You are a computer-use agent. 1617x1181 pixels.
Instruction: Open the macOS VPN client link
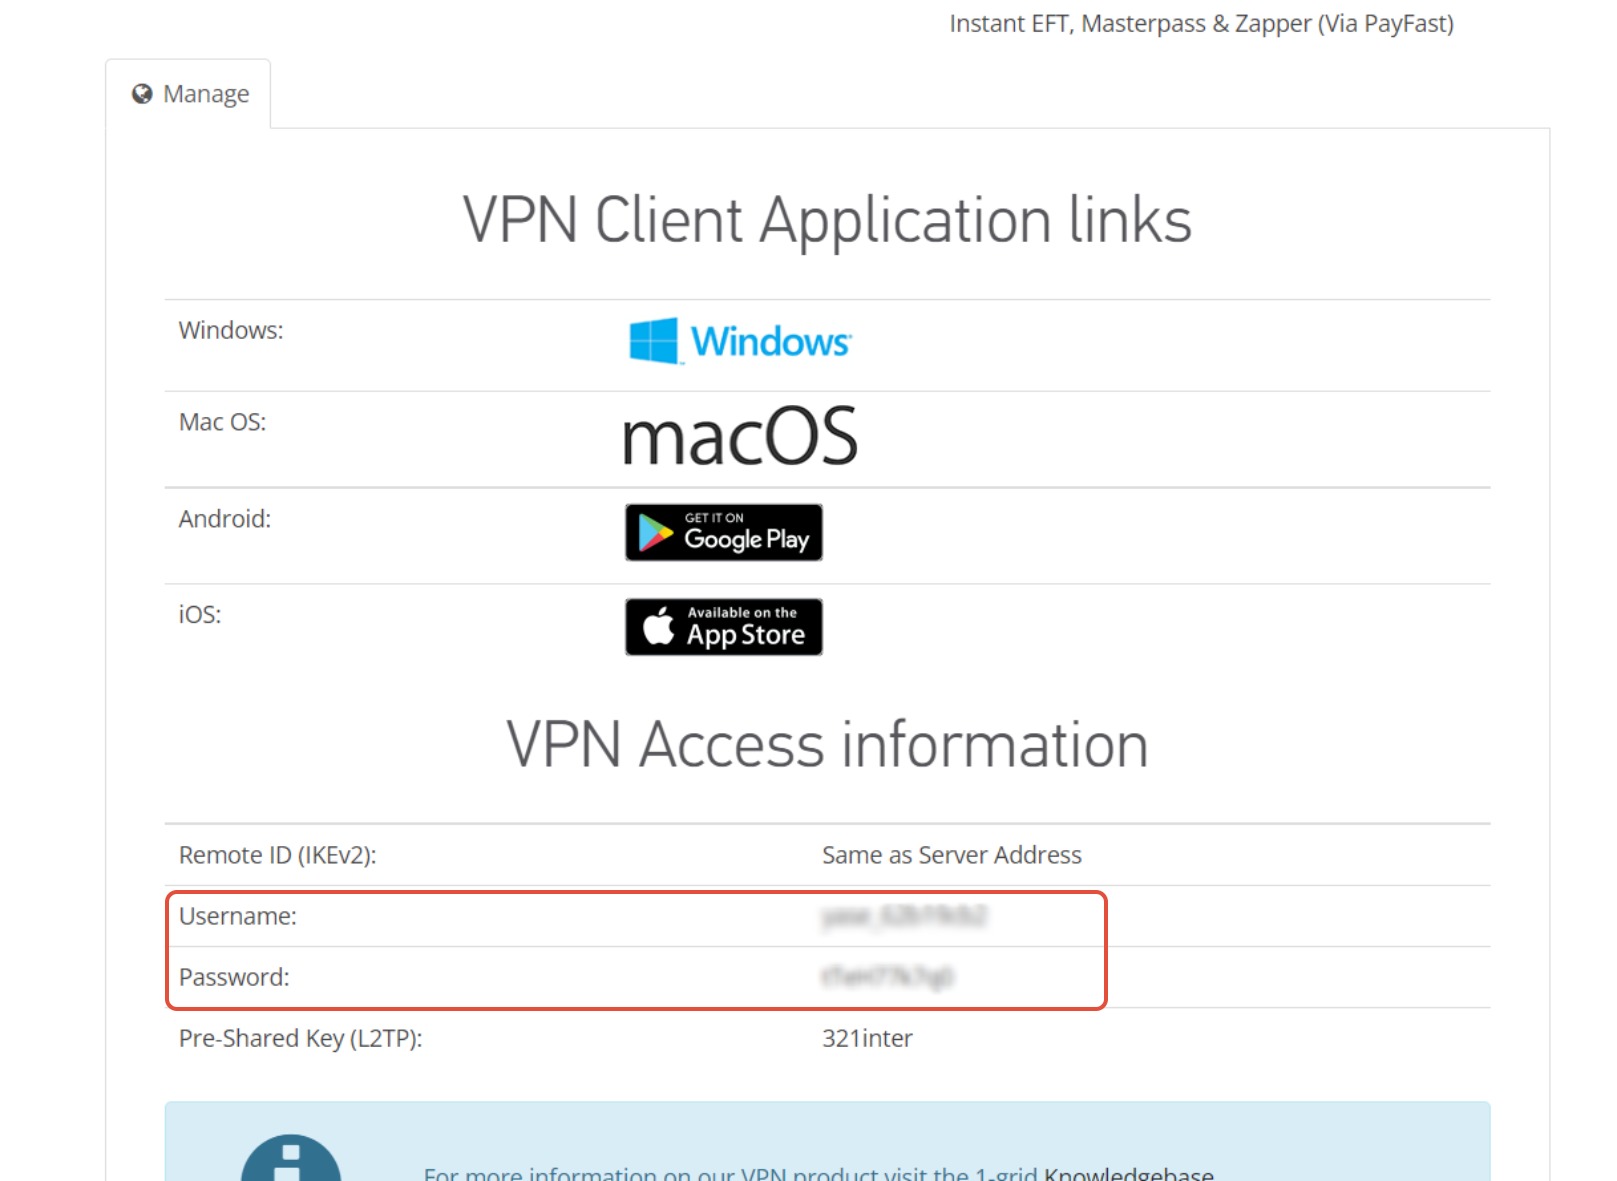pos(740,437)
